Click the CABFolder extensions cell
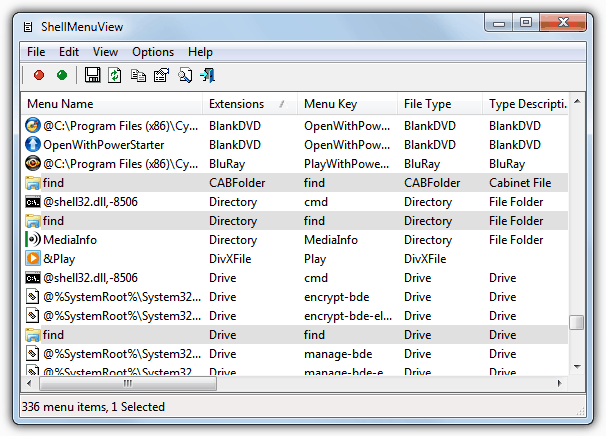Viewport: 606px width, 436px height. point(237,182)
